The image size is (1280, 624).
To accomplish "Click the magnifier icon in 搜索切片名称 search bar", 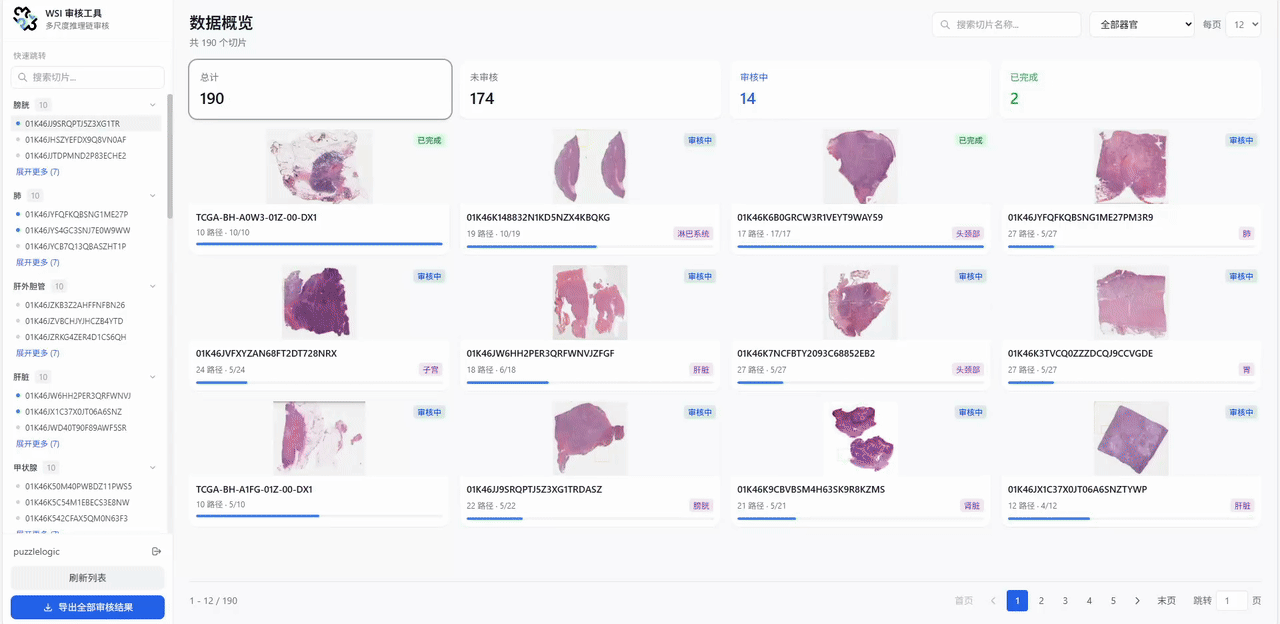I will point(946,24).
